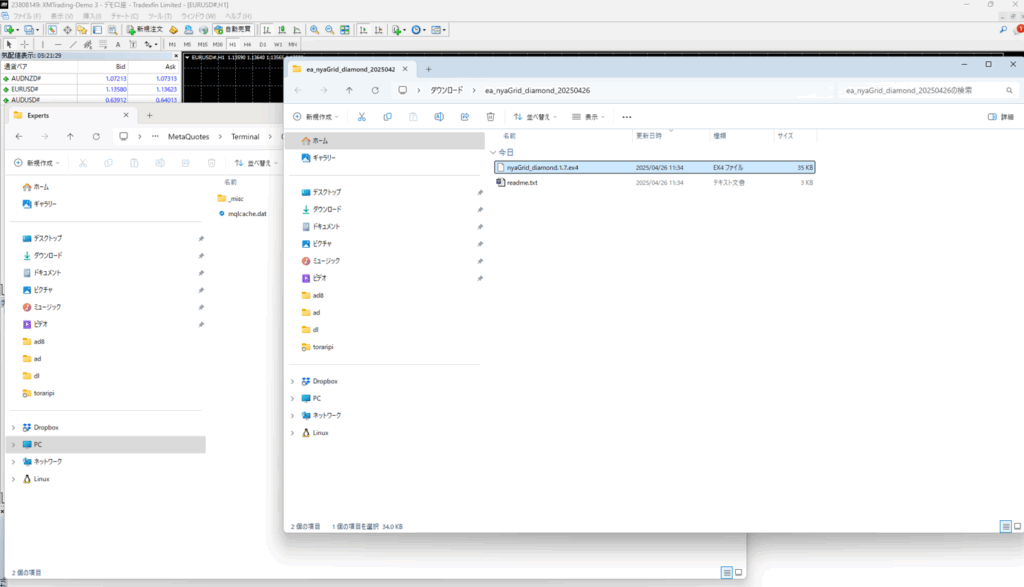Viewport: 1024px width, 587px height.
Task: Open the MetaTrader Navigator panel icon
Action: click(82, 29)
